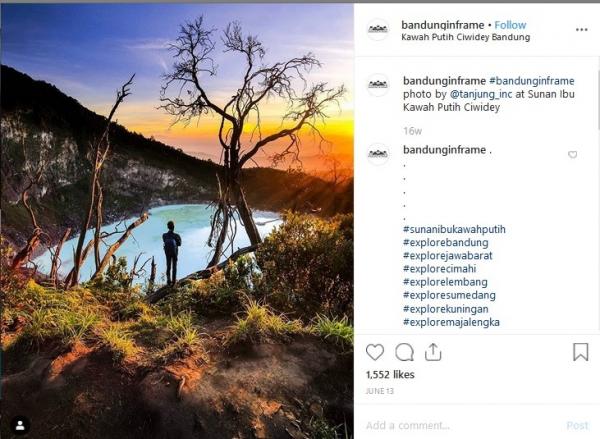Open more options with three-dots icon

pos(580,31)
